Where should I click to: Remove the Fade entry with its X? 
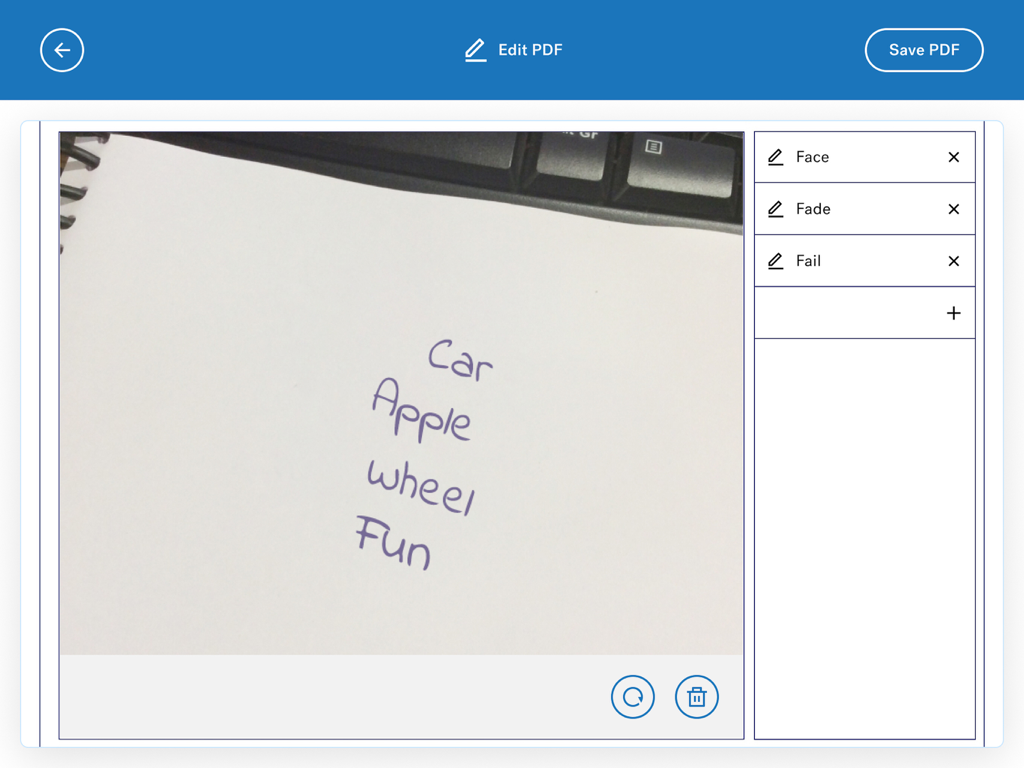click(x=954, y=209)
